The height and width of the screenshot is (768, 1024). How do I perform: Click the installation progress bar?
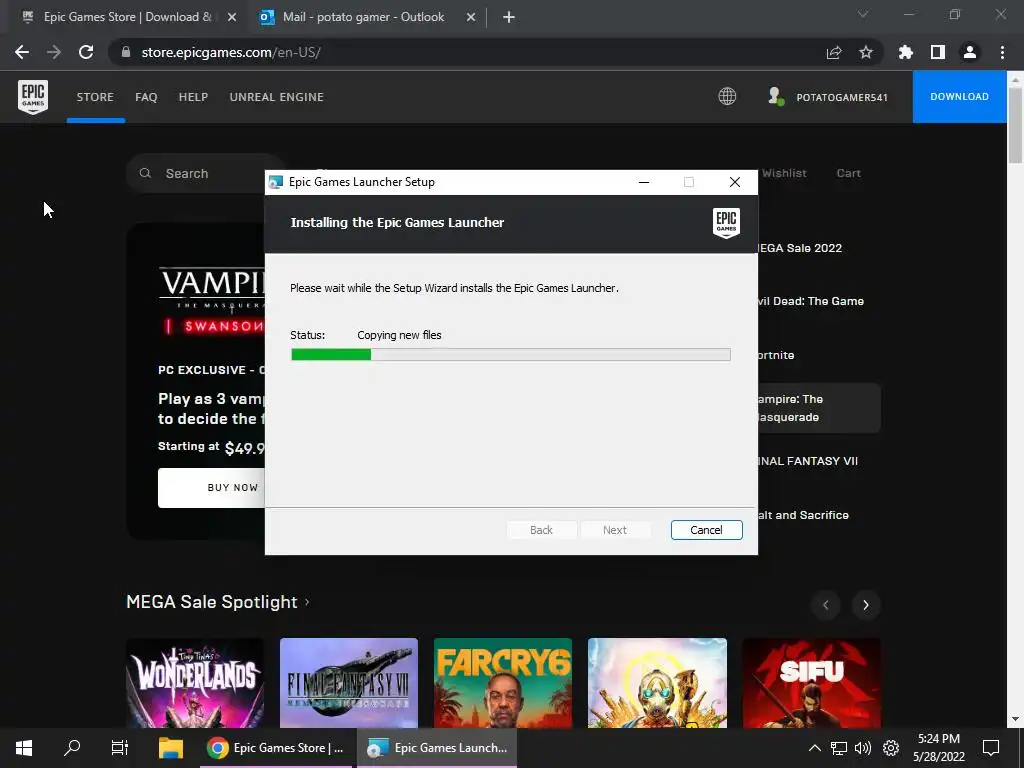point(511,355)
